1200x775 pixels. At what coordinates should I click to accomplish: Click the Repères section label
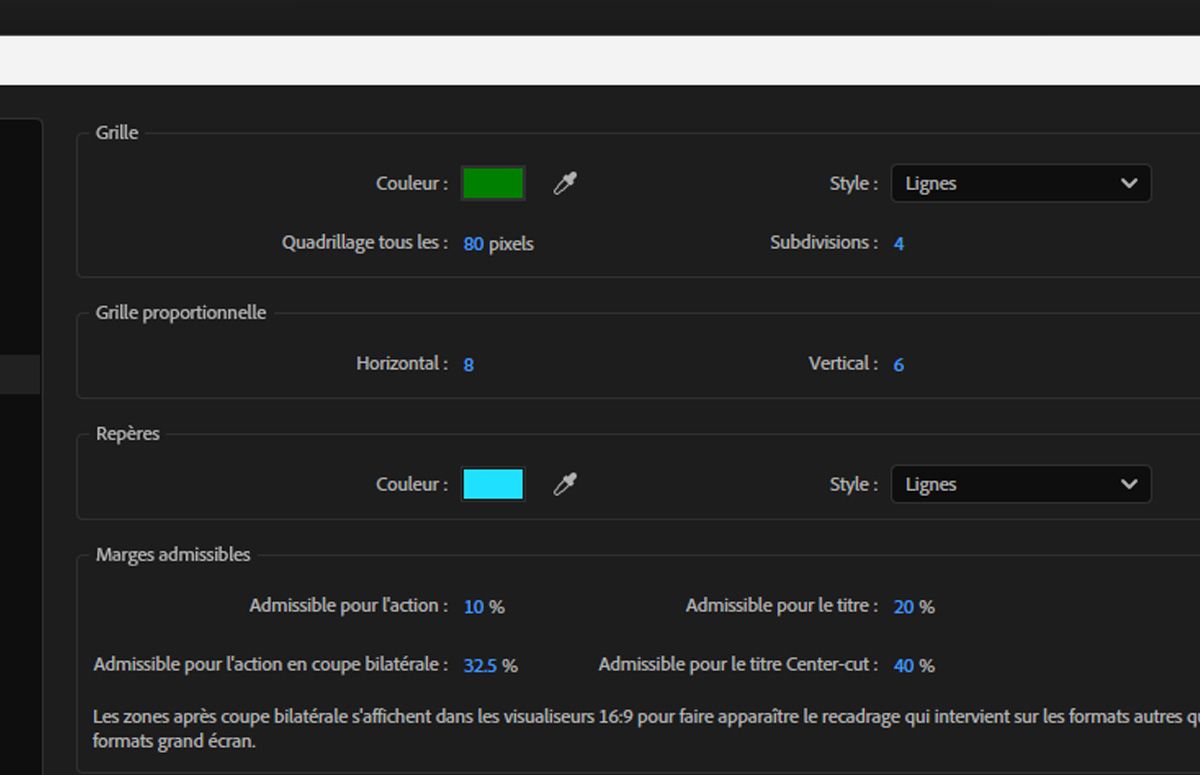[x=128, y=434]
